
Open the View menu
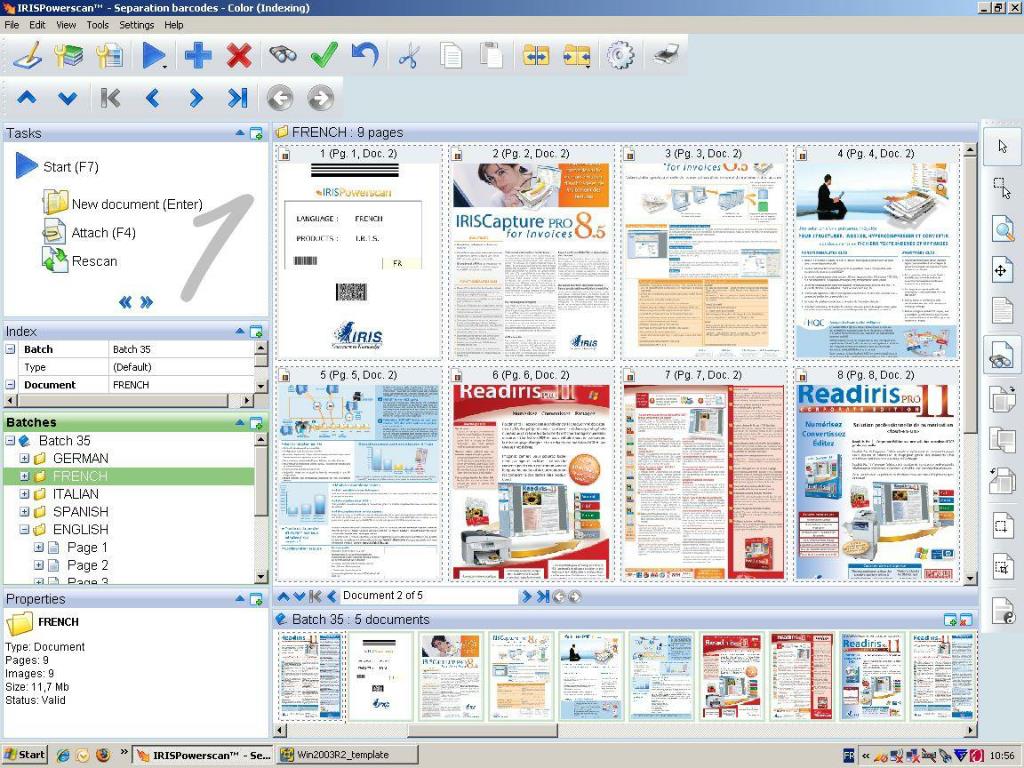coord(66,25)
